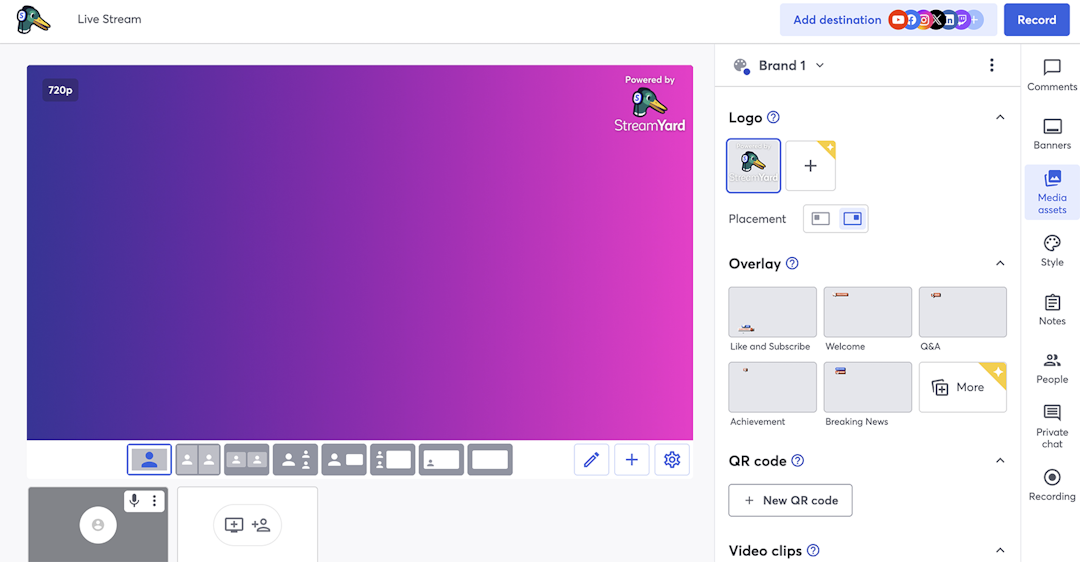Viewport: 1080px width, 562px height.
Task: Select the person-plus-screen news layout
Action: (x=344, y=459)
